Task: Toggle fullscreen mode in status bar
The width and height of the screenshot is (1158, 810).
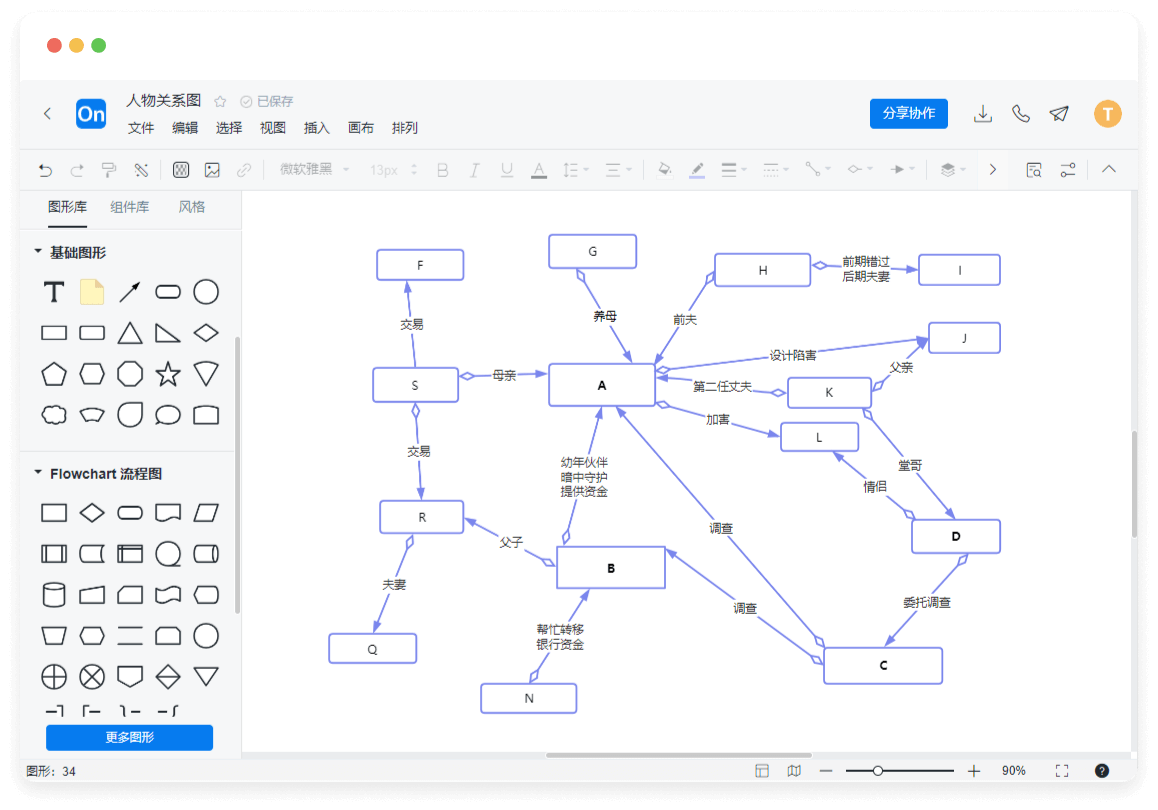Action: 1062,771
